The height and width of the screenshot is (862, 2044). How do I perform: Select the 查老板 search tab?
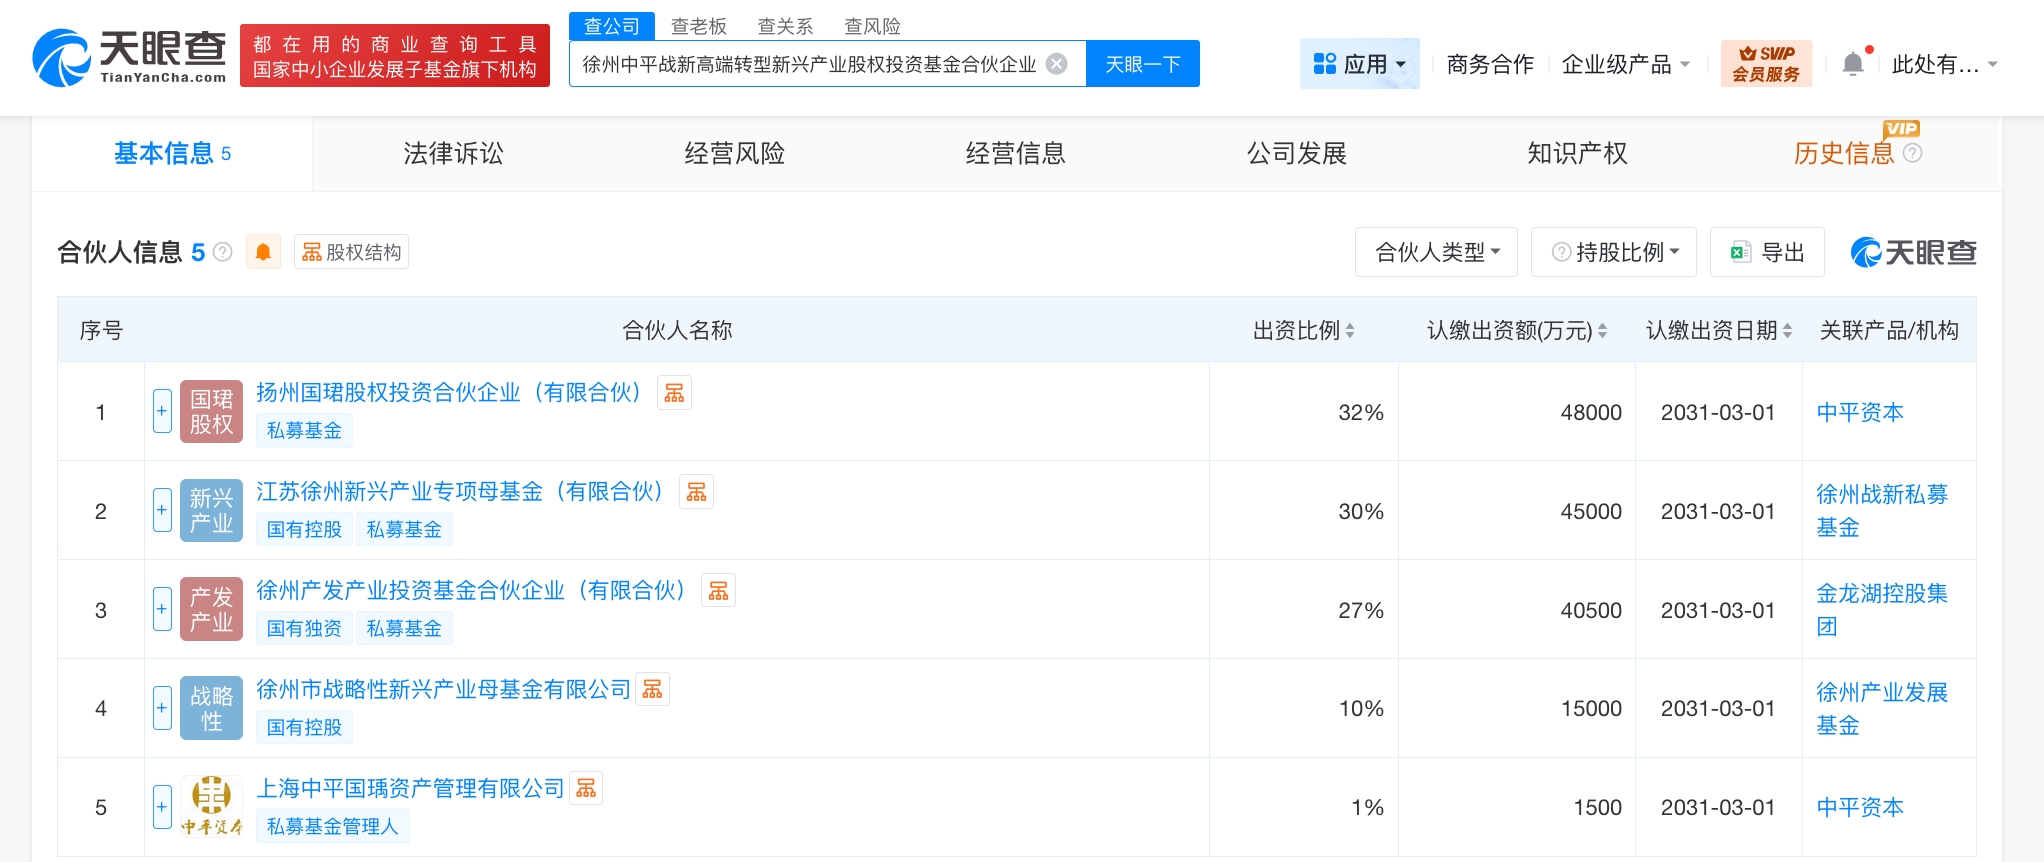(x=698, y=26)
